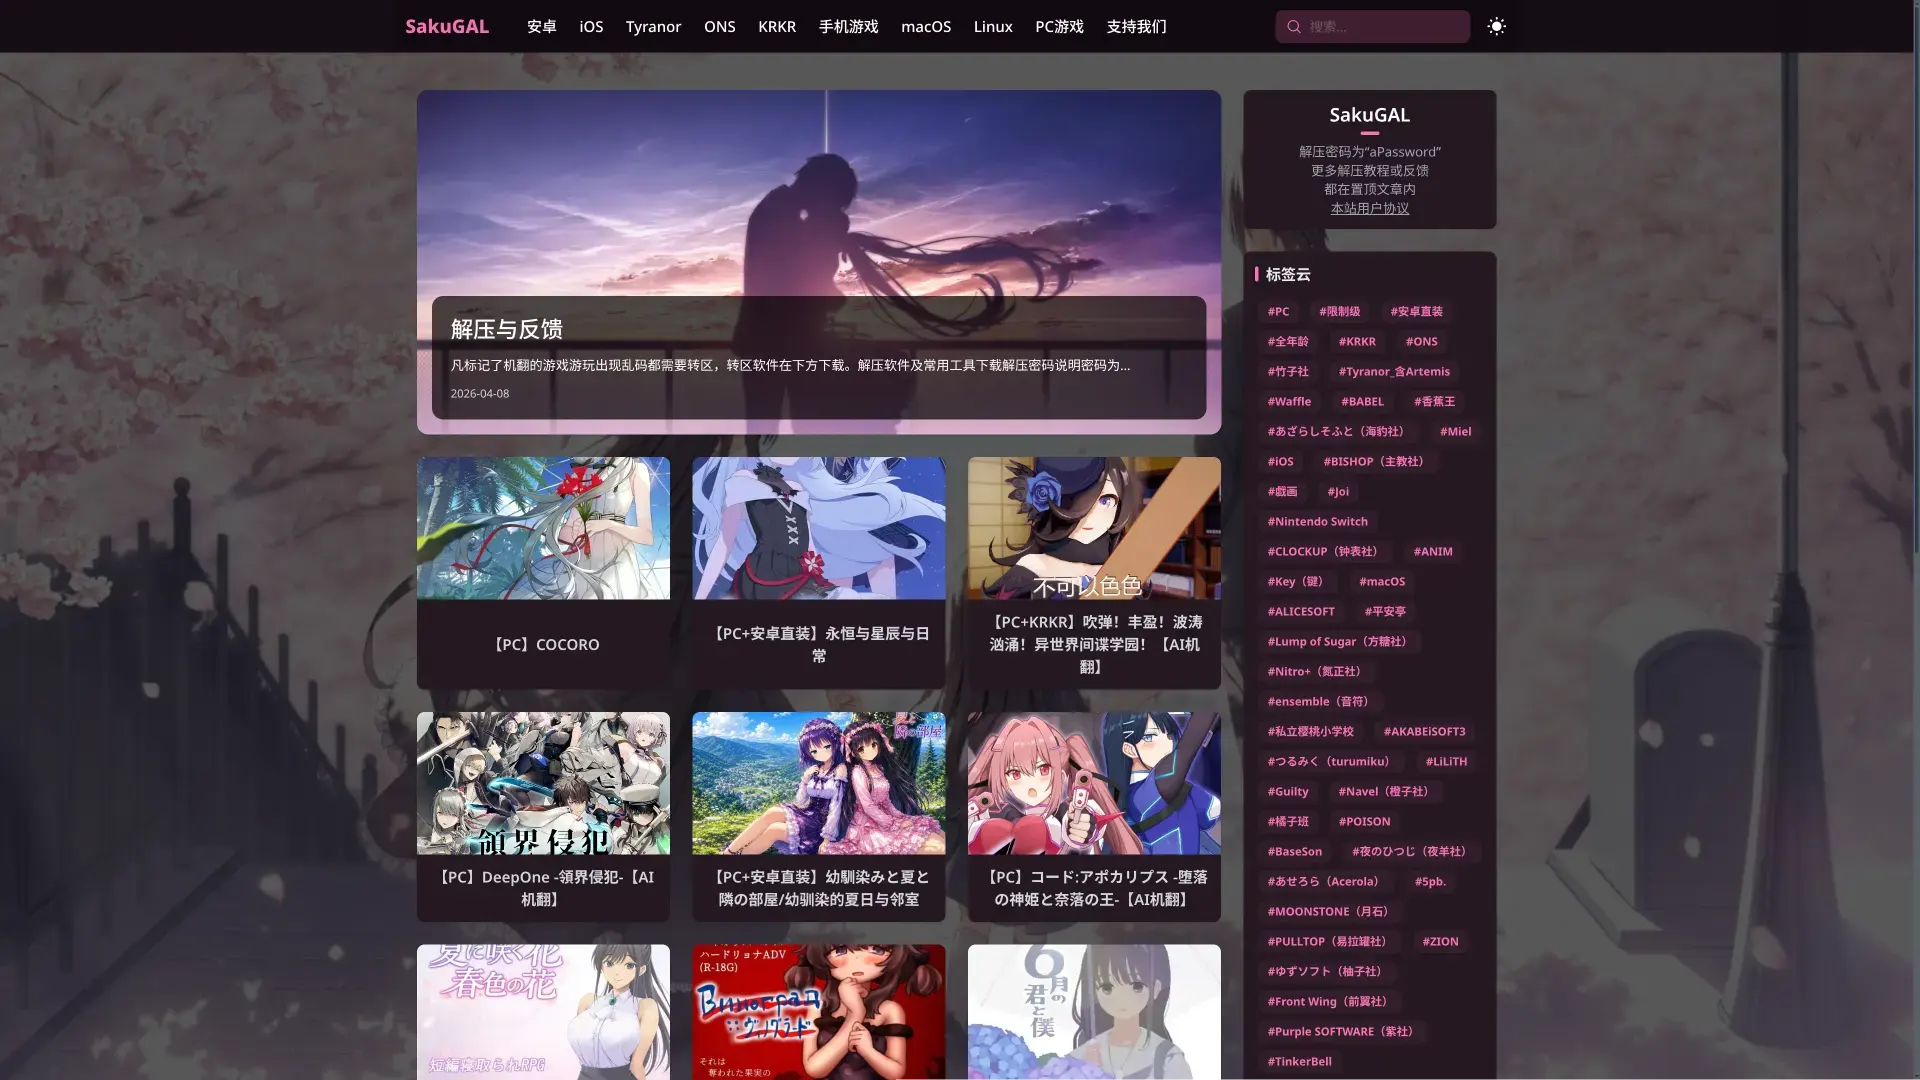The height and width of the screenshot is (1080, 1920).
Task: Filter by the #Nintendo Switch tag
Action: click(1317, 522)
